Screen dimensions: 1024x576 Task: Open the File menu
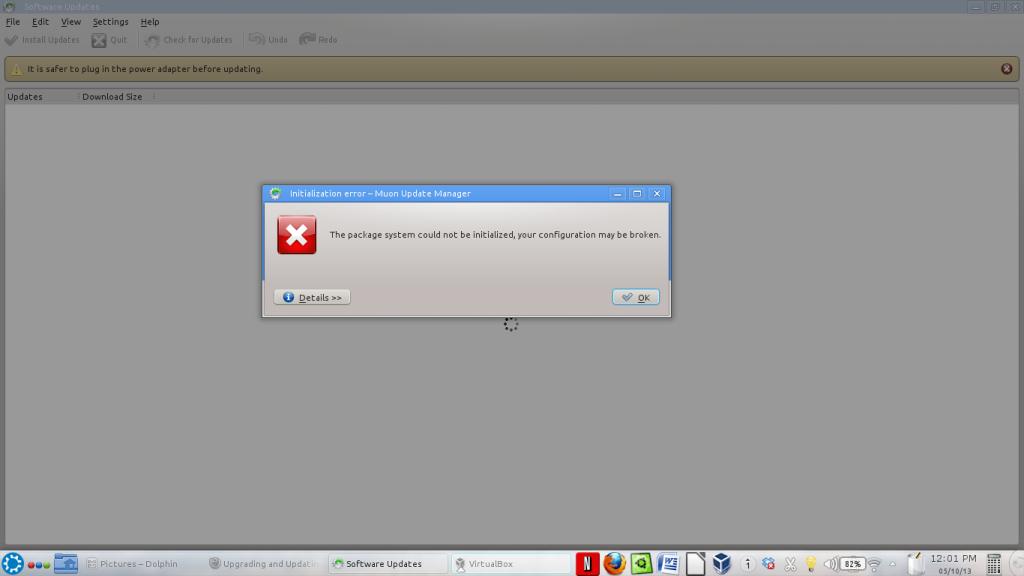(x=13, y=22)
